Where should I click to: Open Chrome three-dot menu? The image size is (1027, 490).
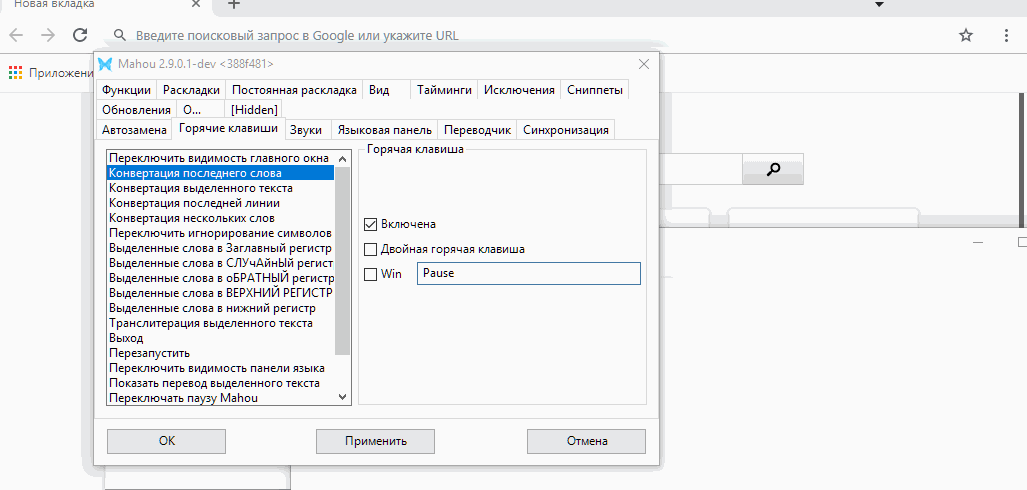1007,35
